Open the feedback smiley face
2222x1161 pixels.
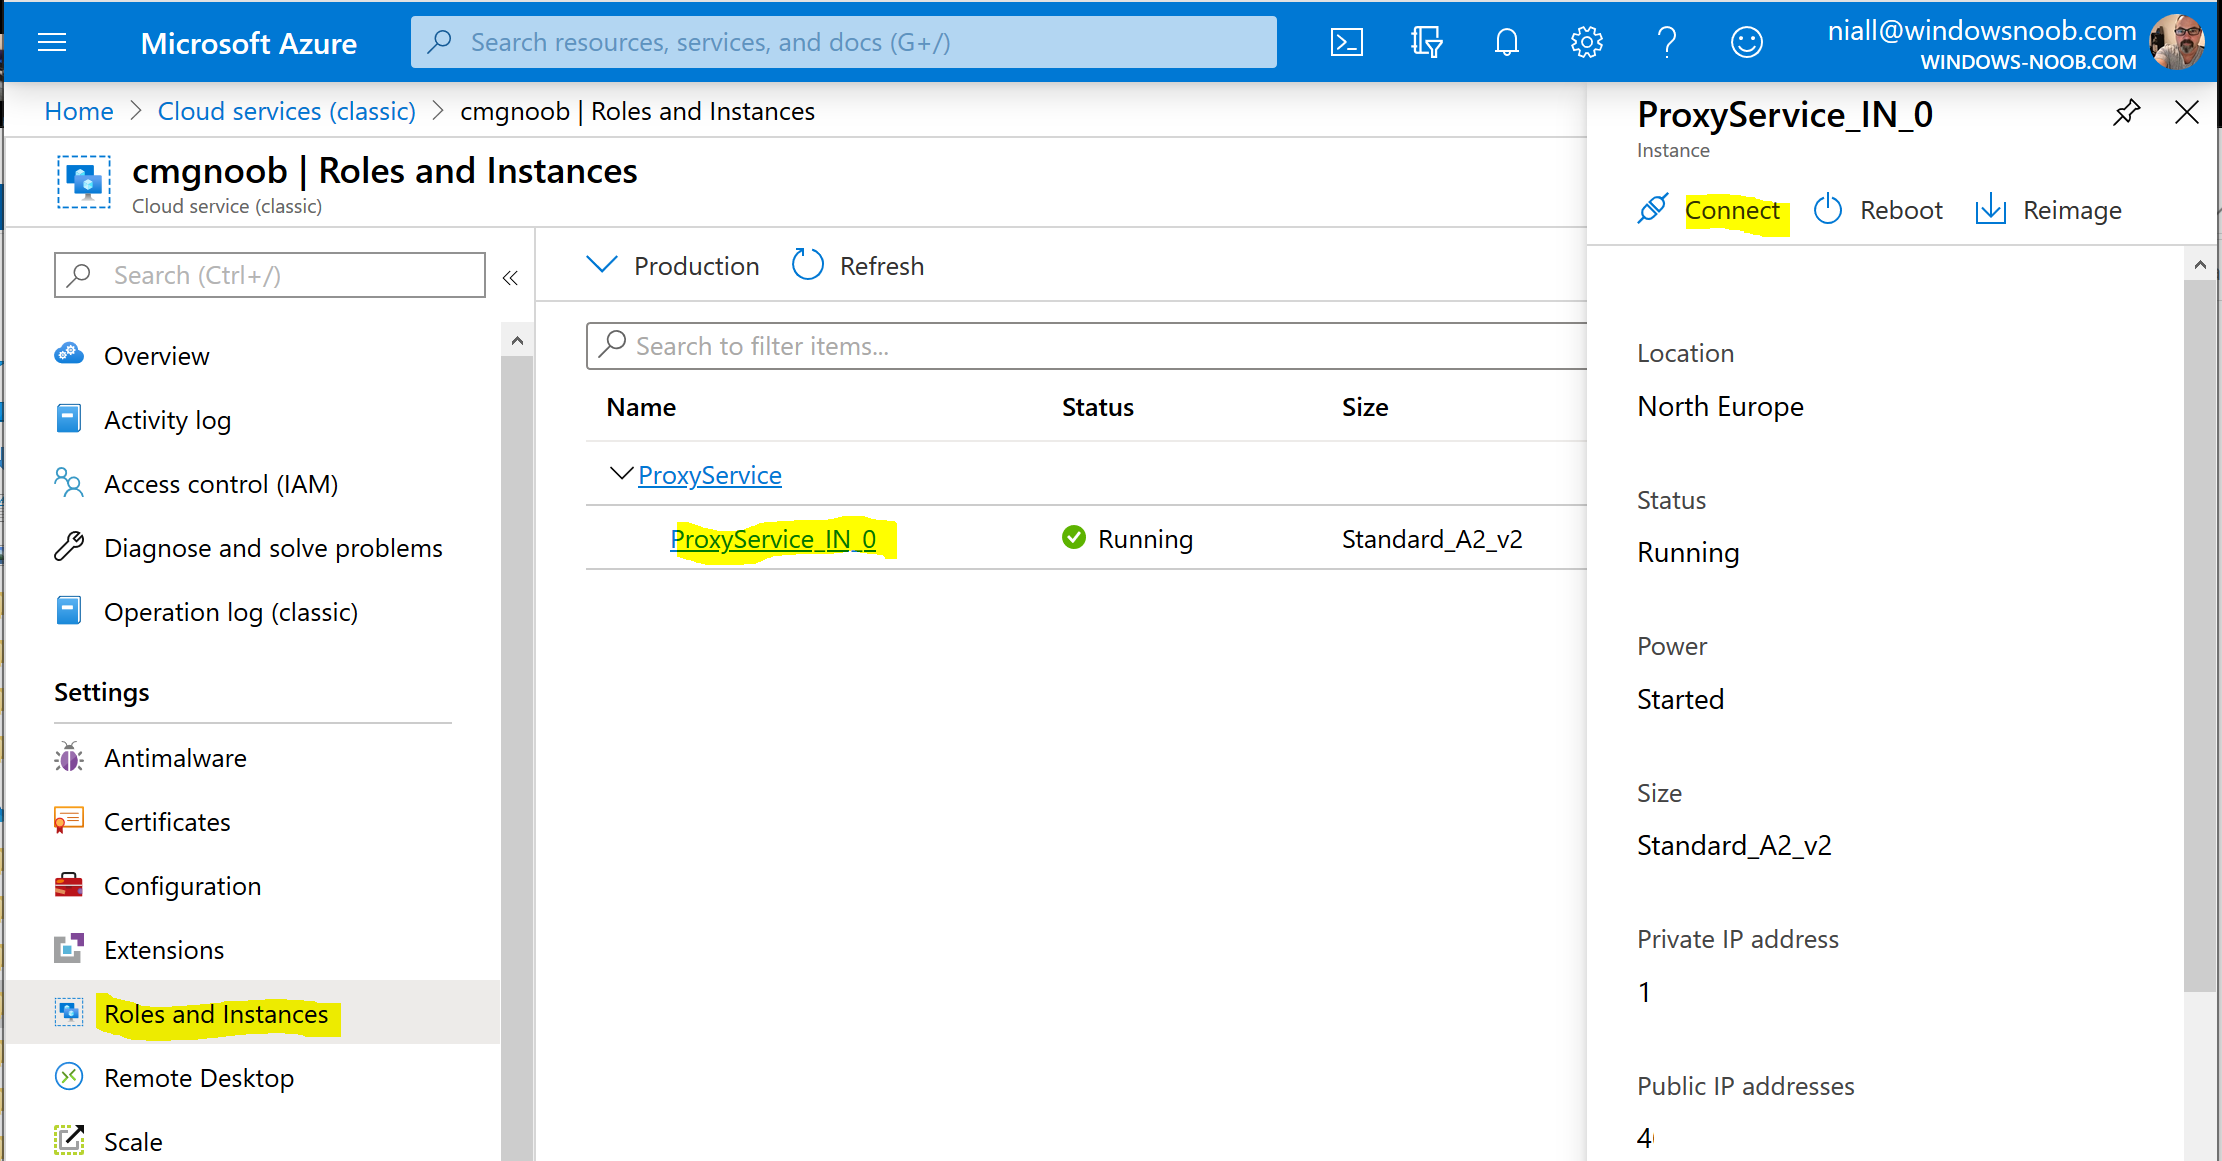[1747, 42]
